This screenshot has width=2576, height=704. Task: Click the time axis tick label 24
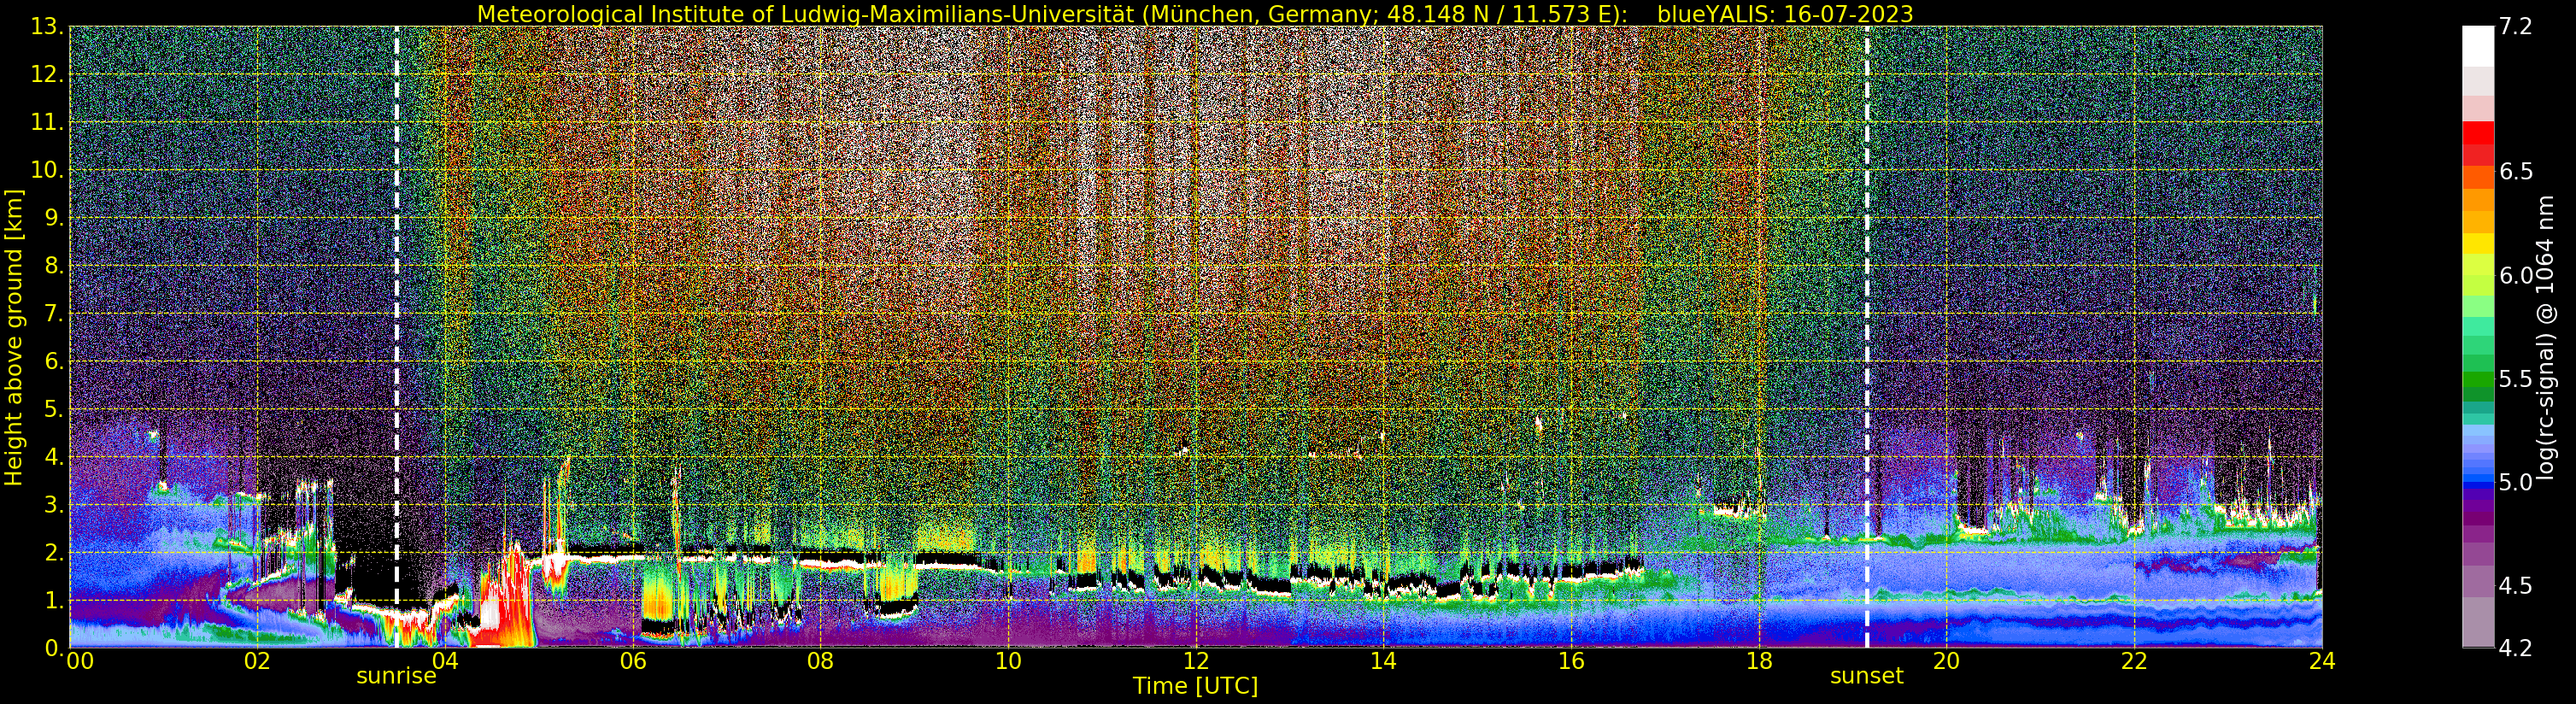(x=2322, y=661)
